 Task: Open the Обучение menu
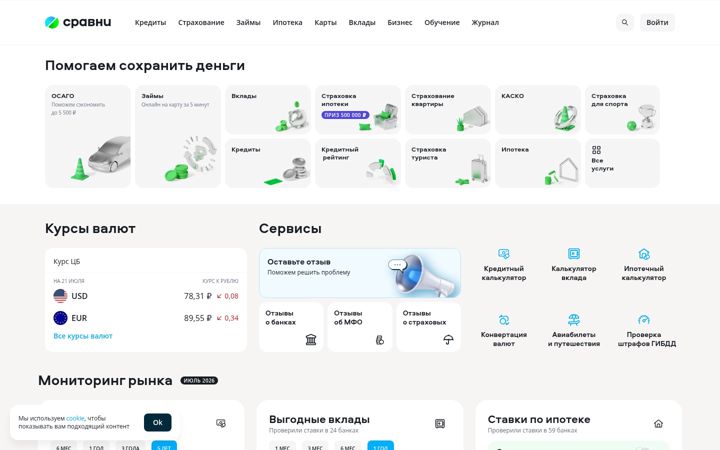click(x=442, y=22)
